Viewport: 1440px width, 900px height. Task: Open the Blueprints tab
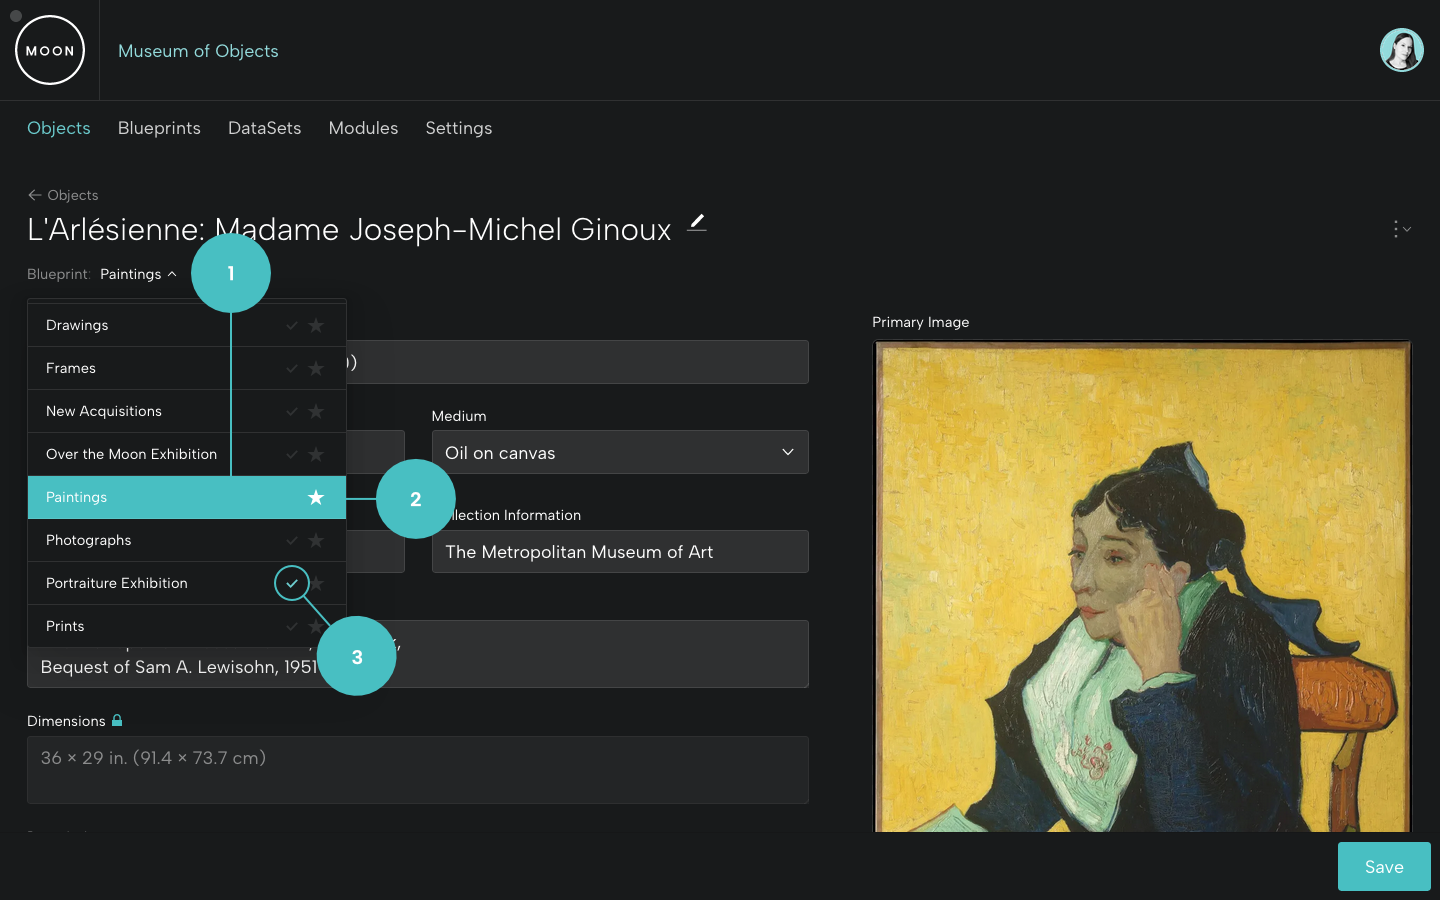click(159, 128)
